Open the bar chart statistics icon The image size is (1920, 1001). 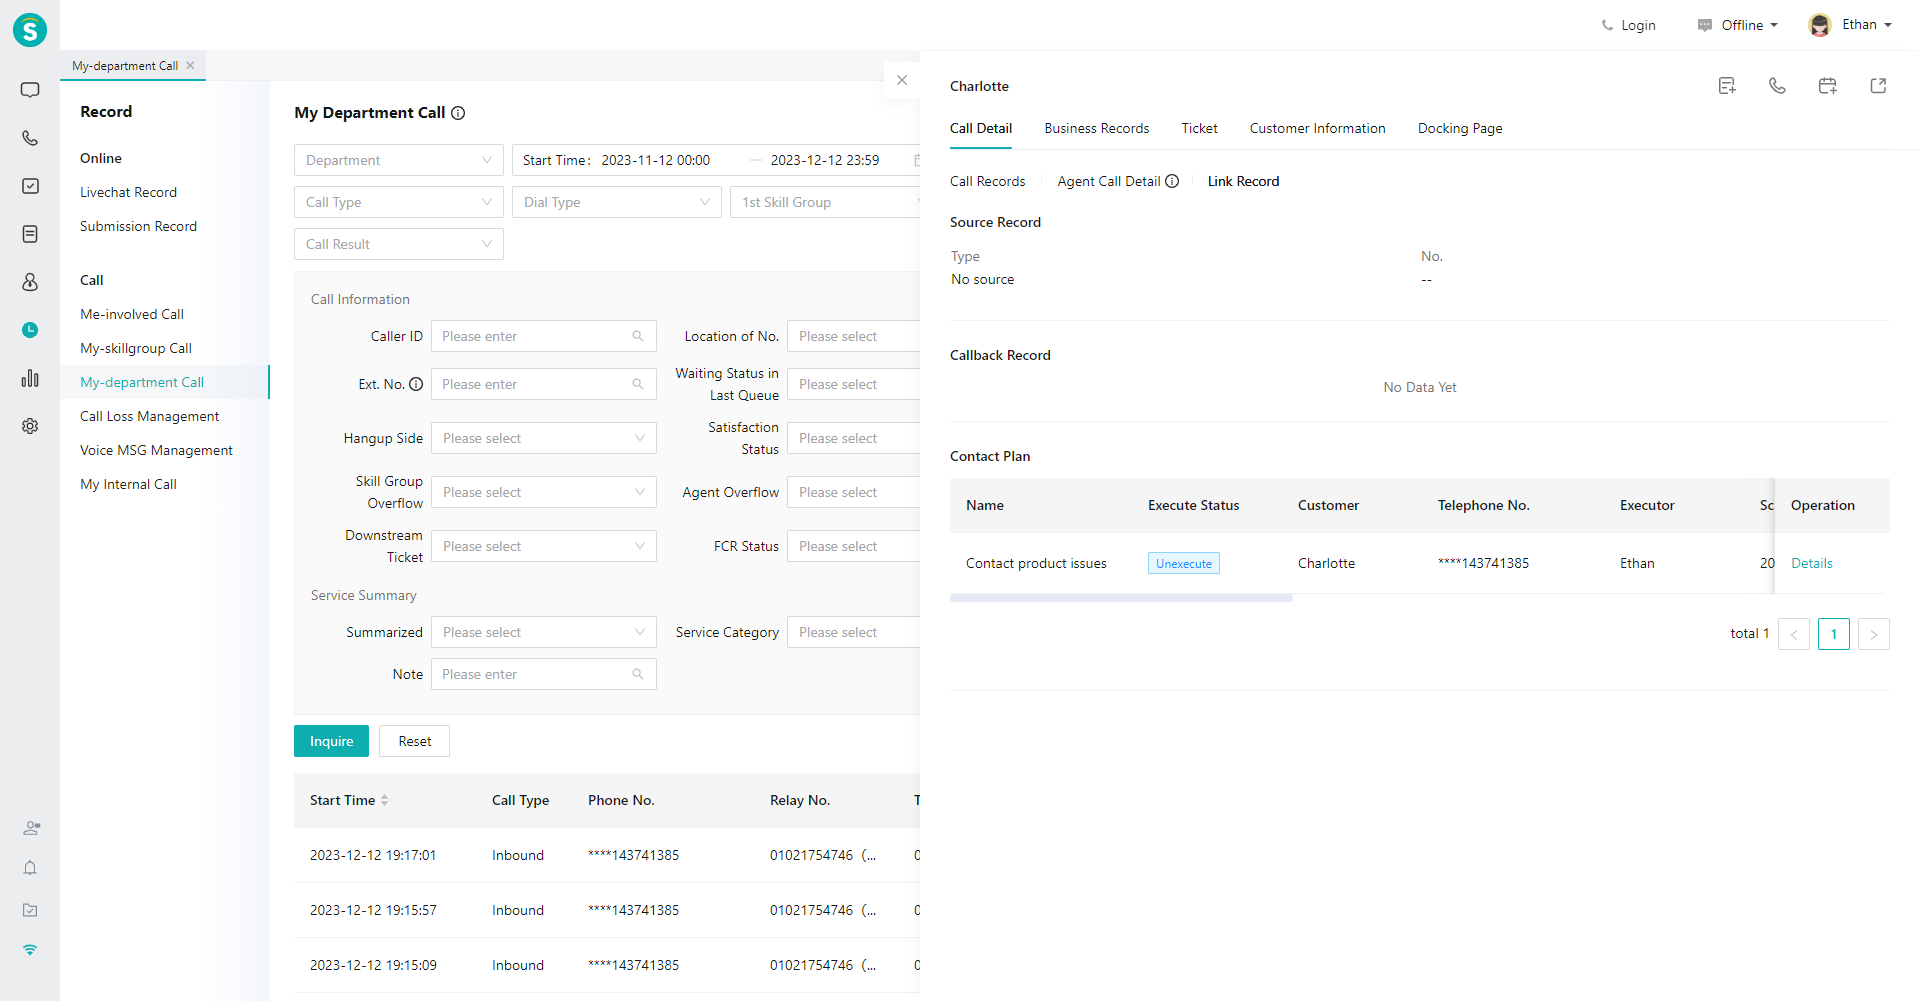(x=30, y=378)
